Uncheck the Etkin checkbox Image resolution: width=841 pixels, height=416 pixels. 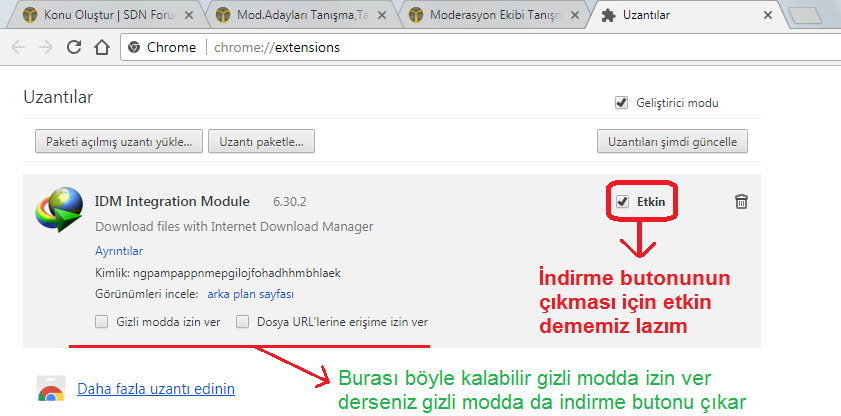[x=622, y=202]
